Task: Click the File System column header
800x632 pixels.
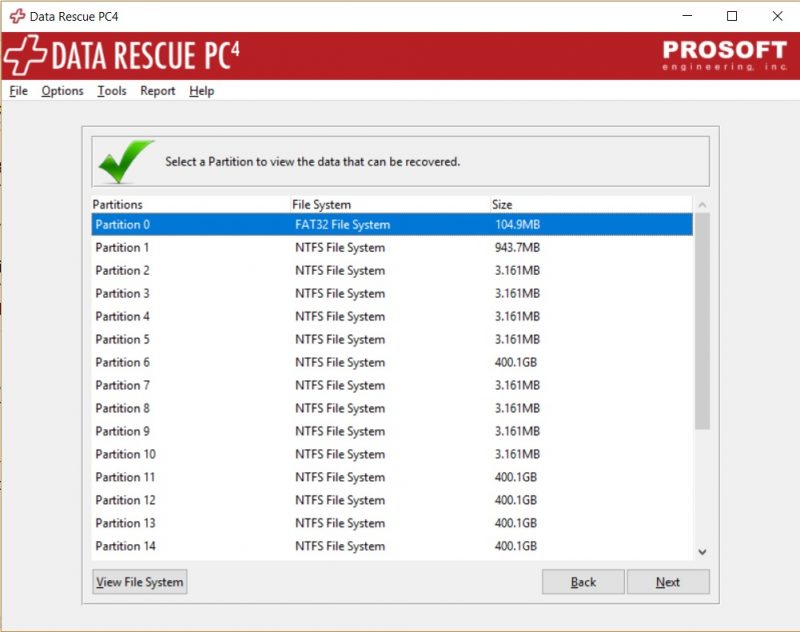Action: click(x=391, y=205)
